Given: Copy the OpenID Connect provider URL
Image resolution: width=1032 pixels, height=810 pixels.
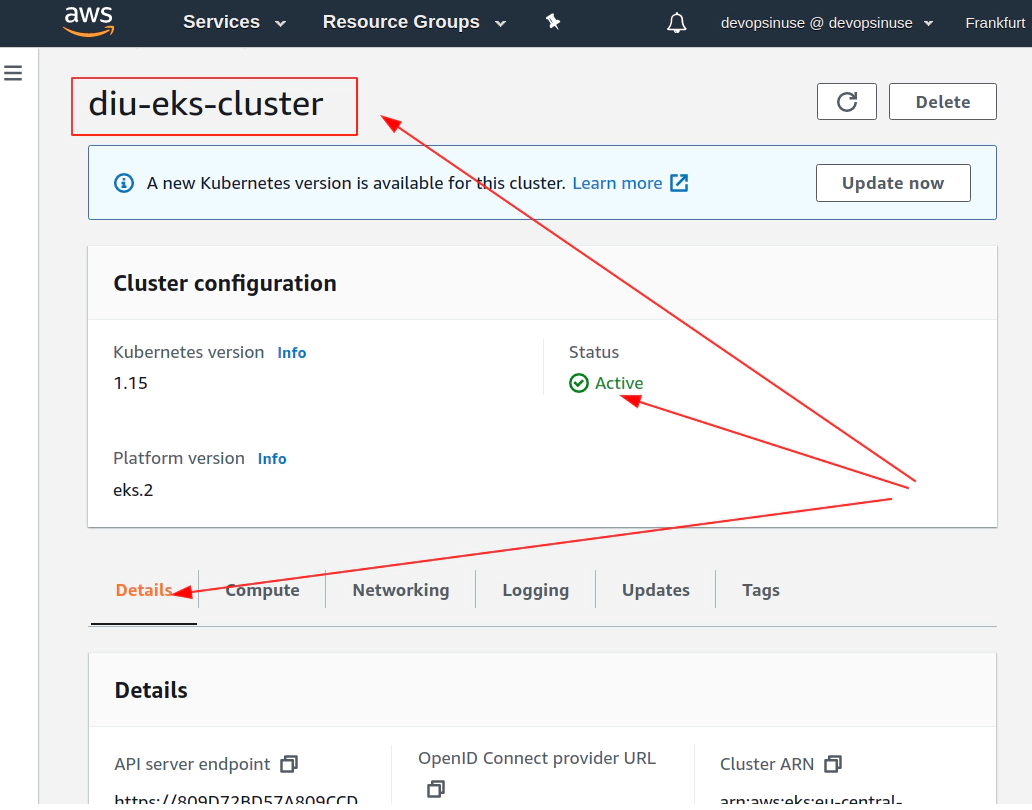Looking at the screenshot, I should 436,789.
